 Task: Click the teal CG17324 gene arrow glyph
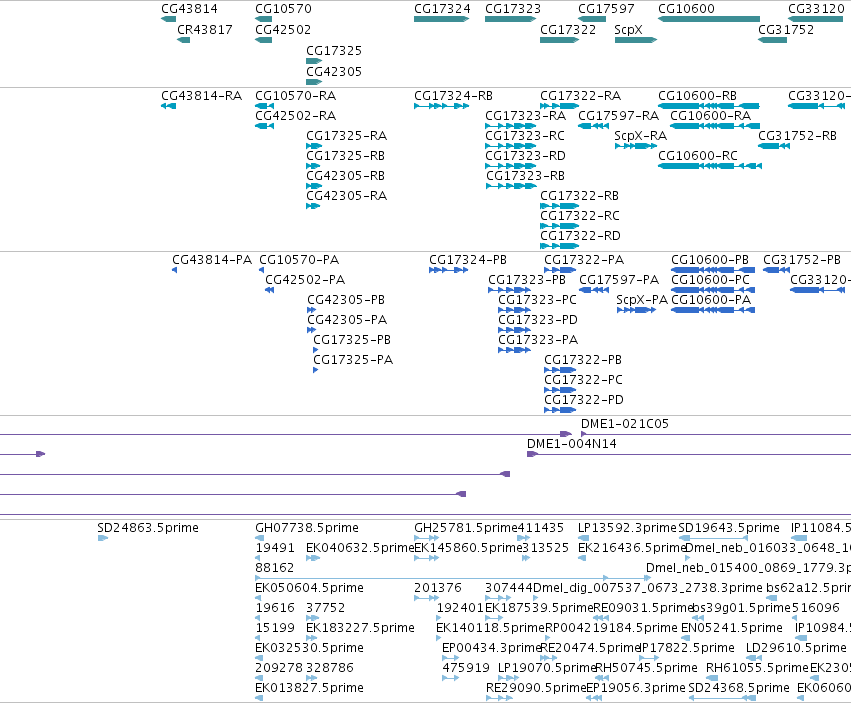click(x=441, y=19)
